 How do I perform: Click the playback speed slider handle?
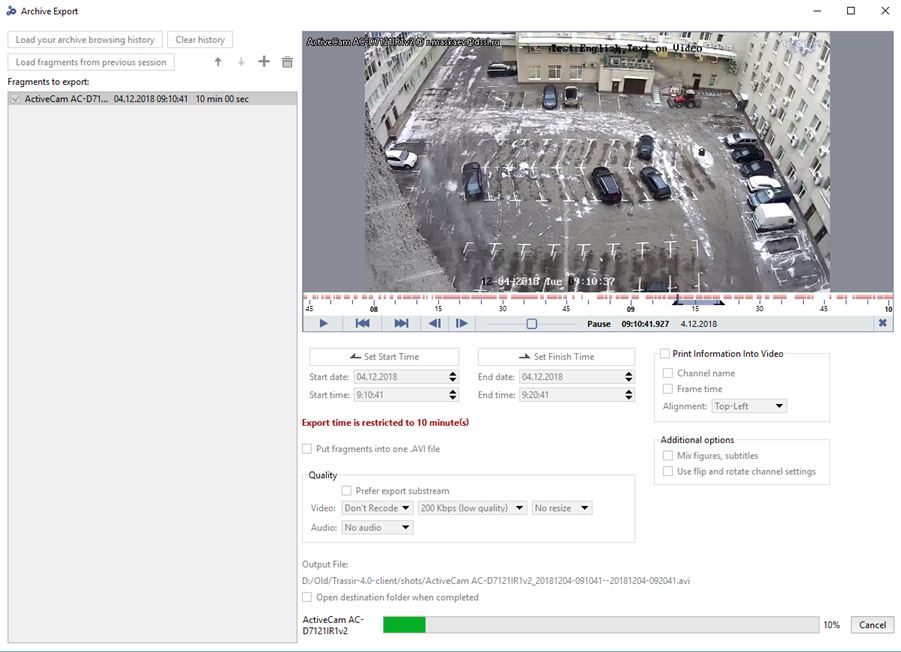(532, 324)
